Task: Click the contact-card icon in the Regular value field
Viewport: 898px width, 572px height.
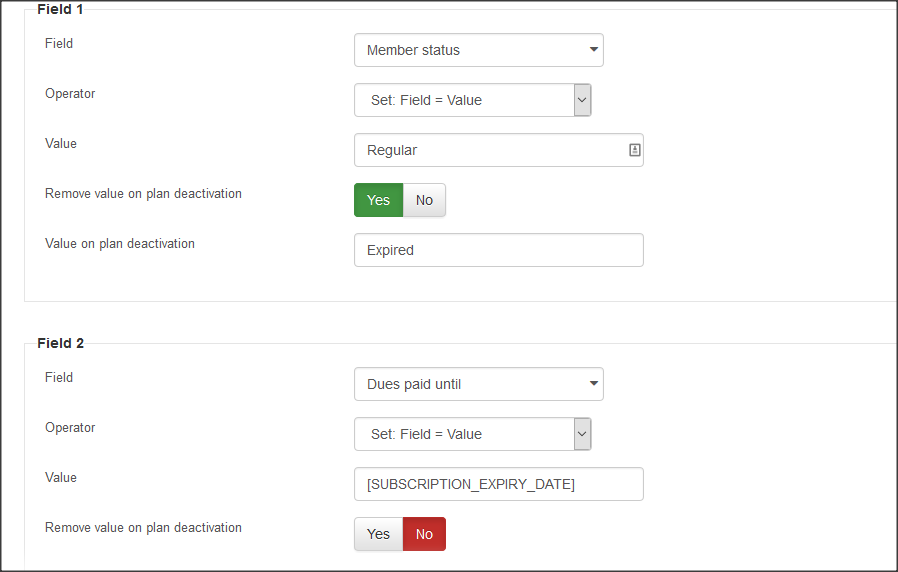Action: [635, 150]
